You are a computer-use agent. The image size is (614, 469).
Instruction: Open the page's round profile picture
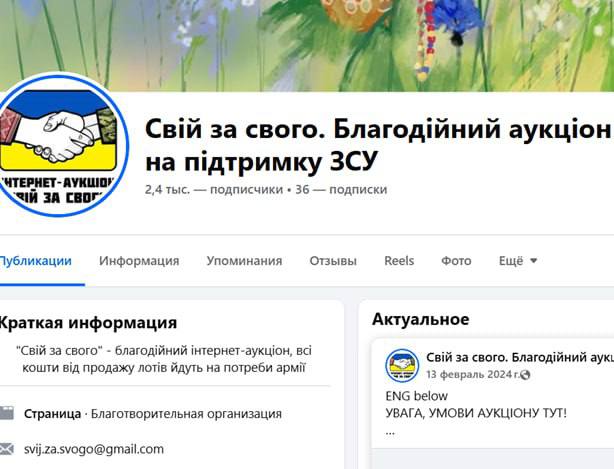(60, 144)
